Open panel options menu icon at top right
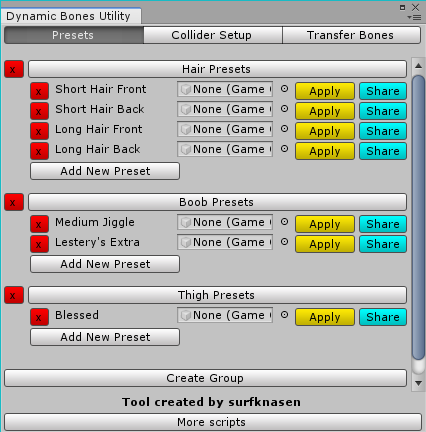This screenshot has height=432, width=426. point(415,17)
